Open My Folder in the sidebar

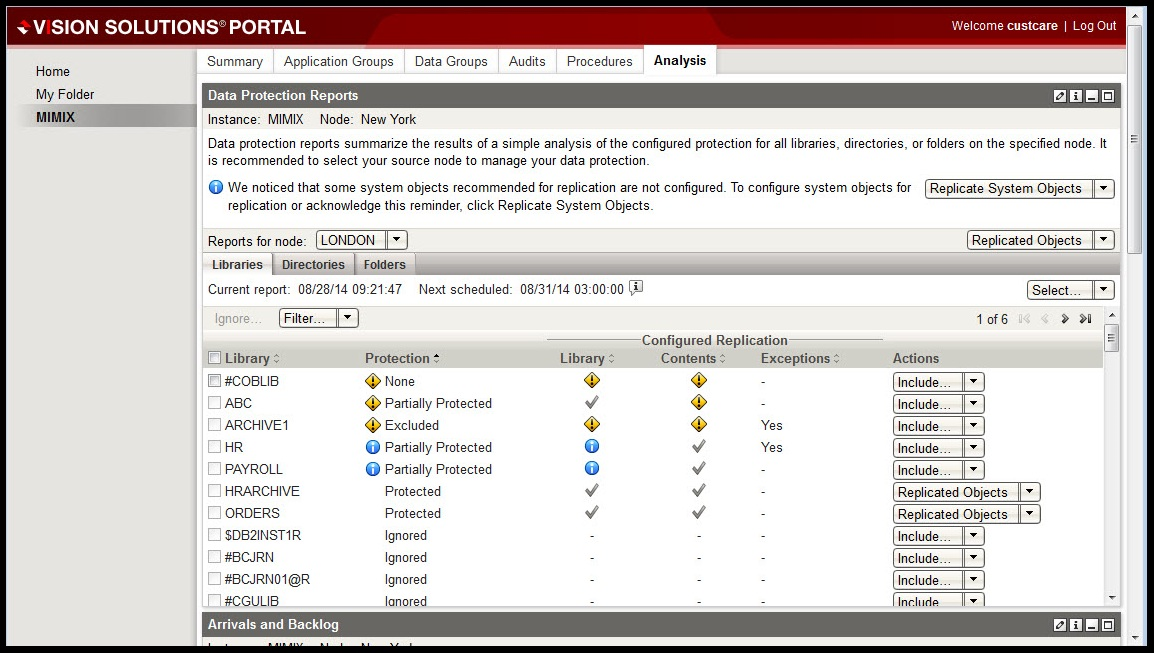[65, 94]
